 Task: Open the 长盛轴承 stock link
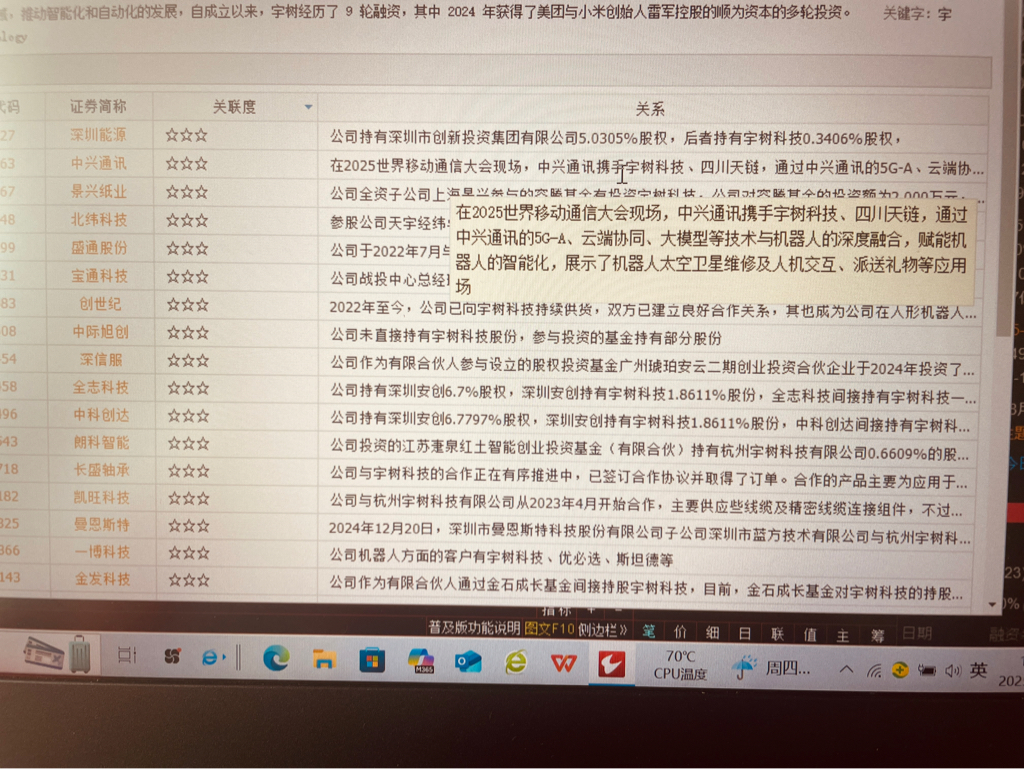[101, 470]
